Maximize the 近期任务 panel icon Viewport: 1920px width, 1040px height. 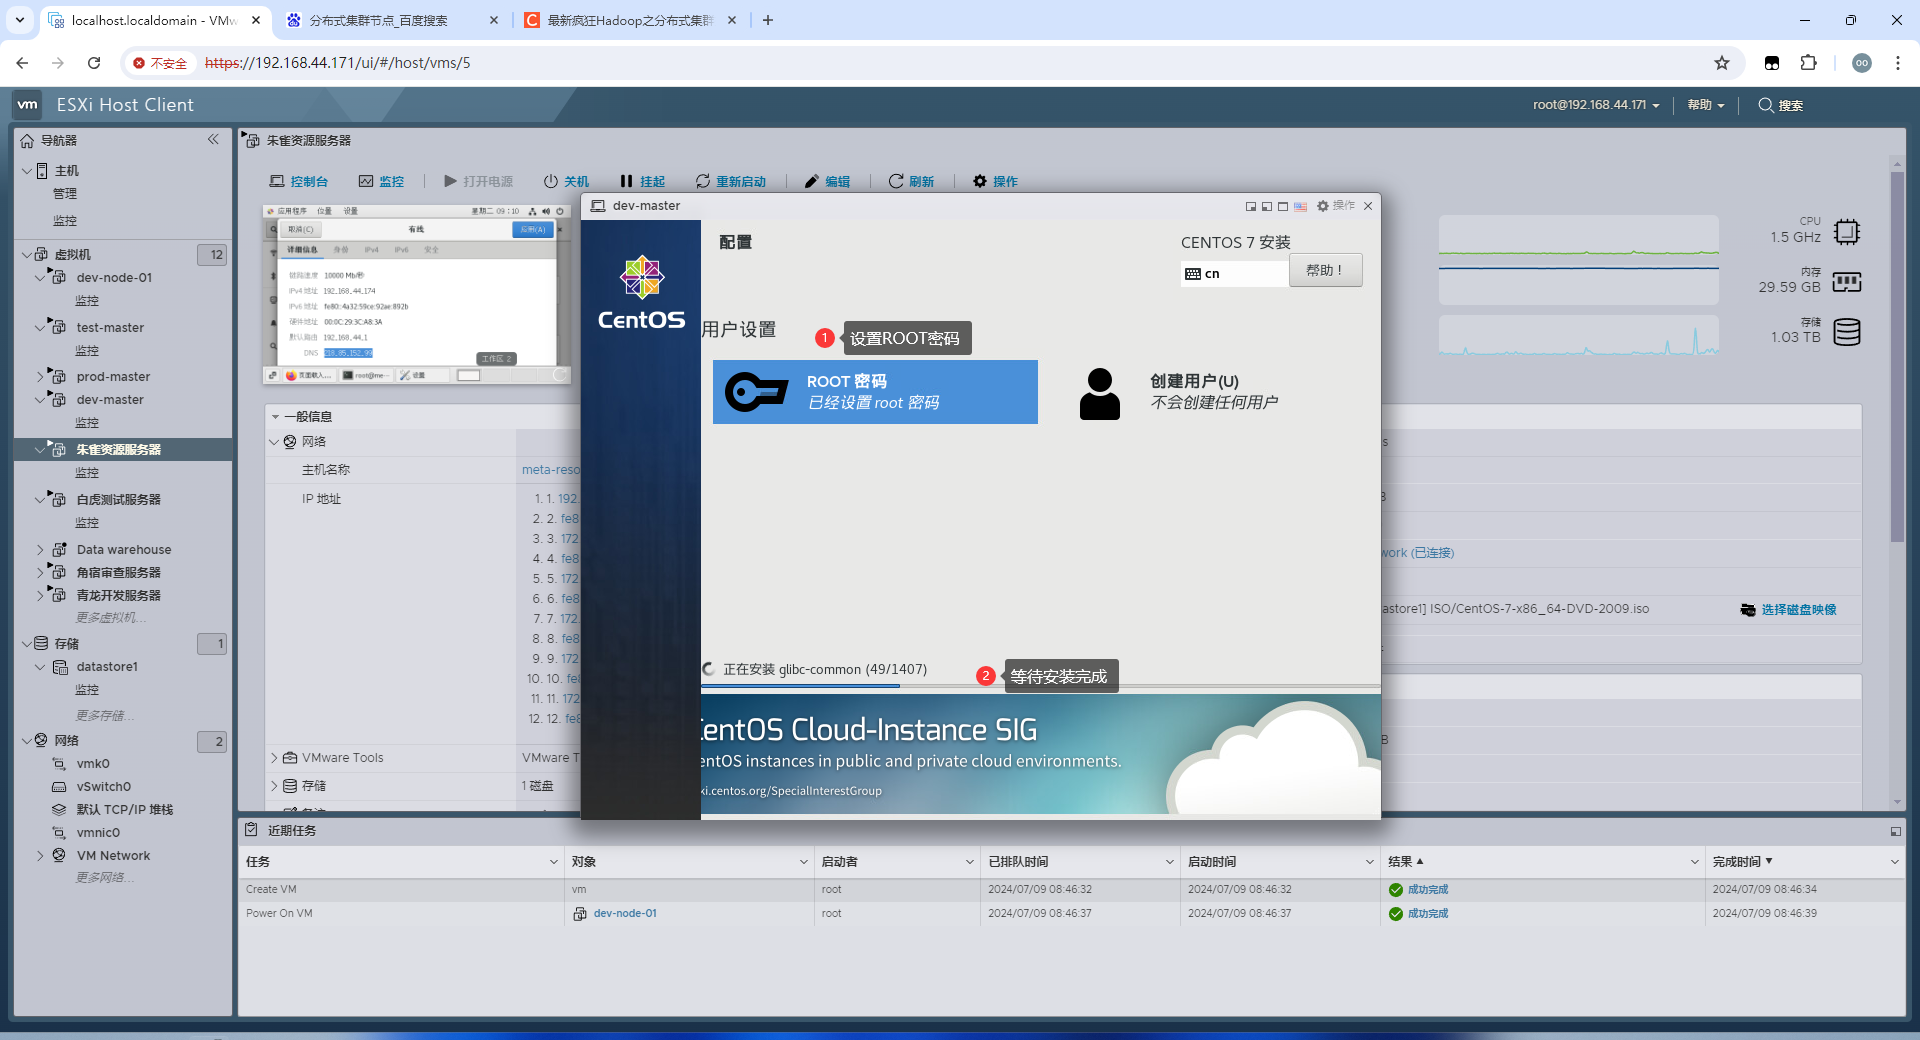1895,831
